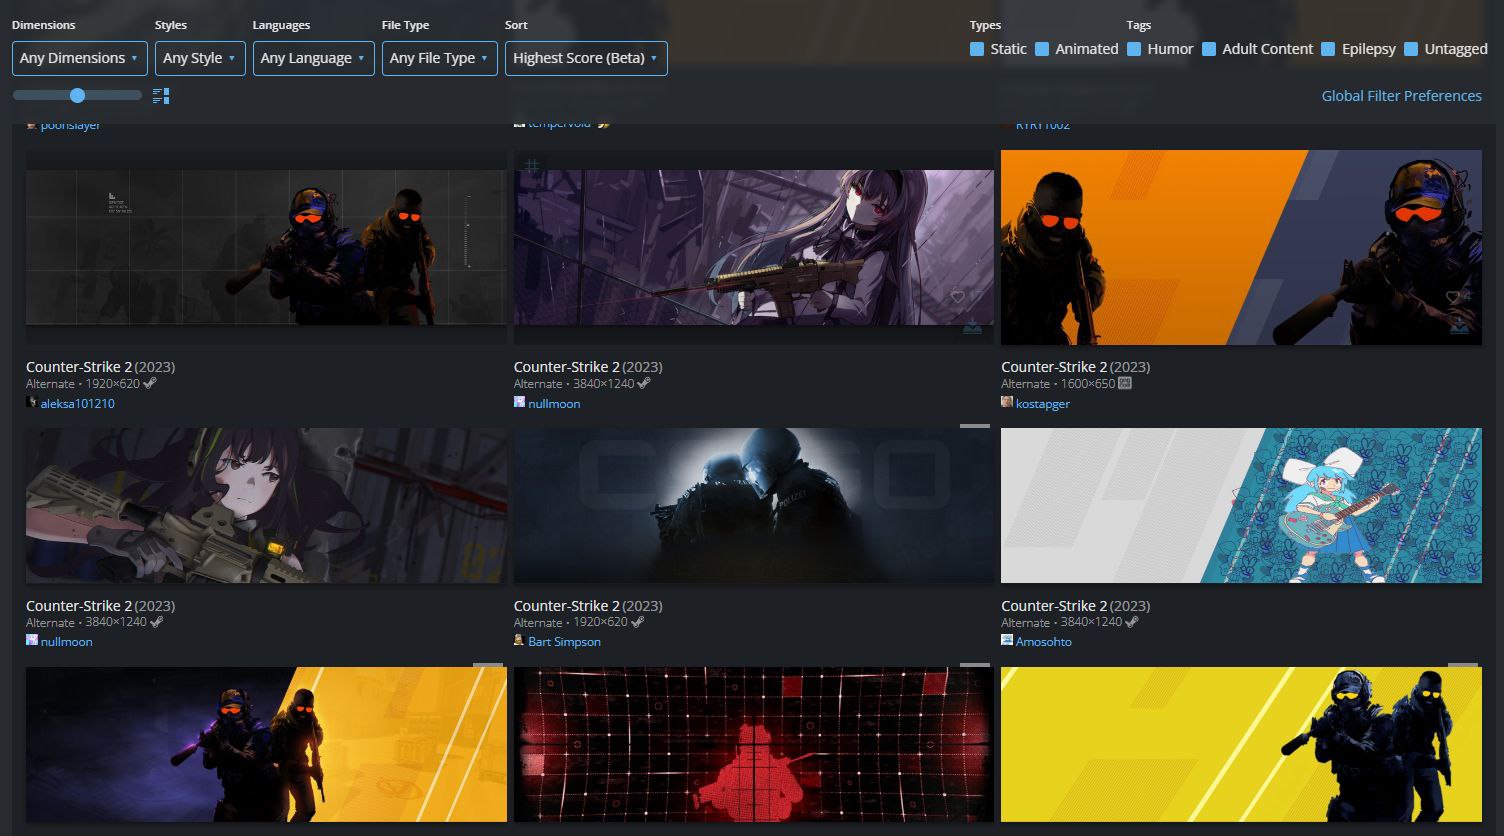Click Counter-Strike 2 title above Amosohto

point(1054,606)
